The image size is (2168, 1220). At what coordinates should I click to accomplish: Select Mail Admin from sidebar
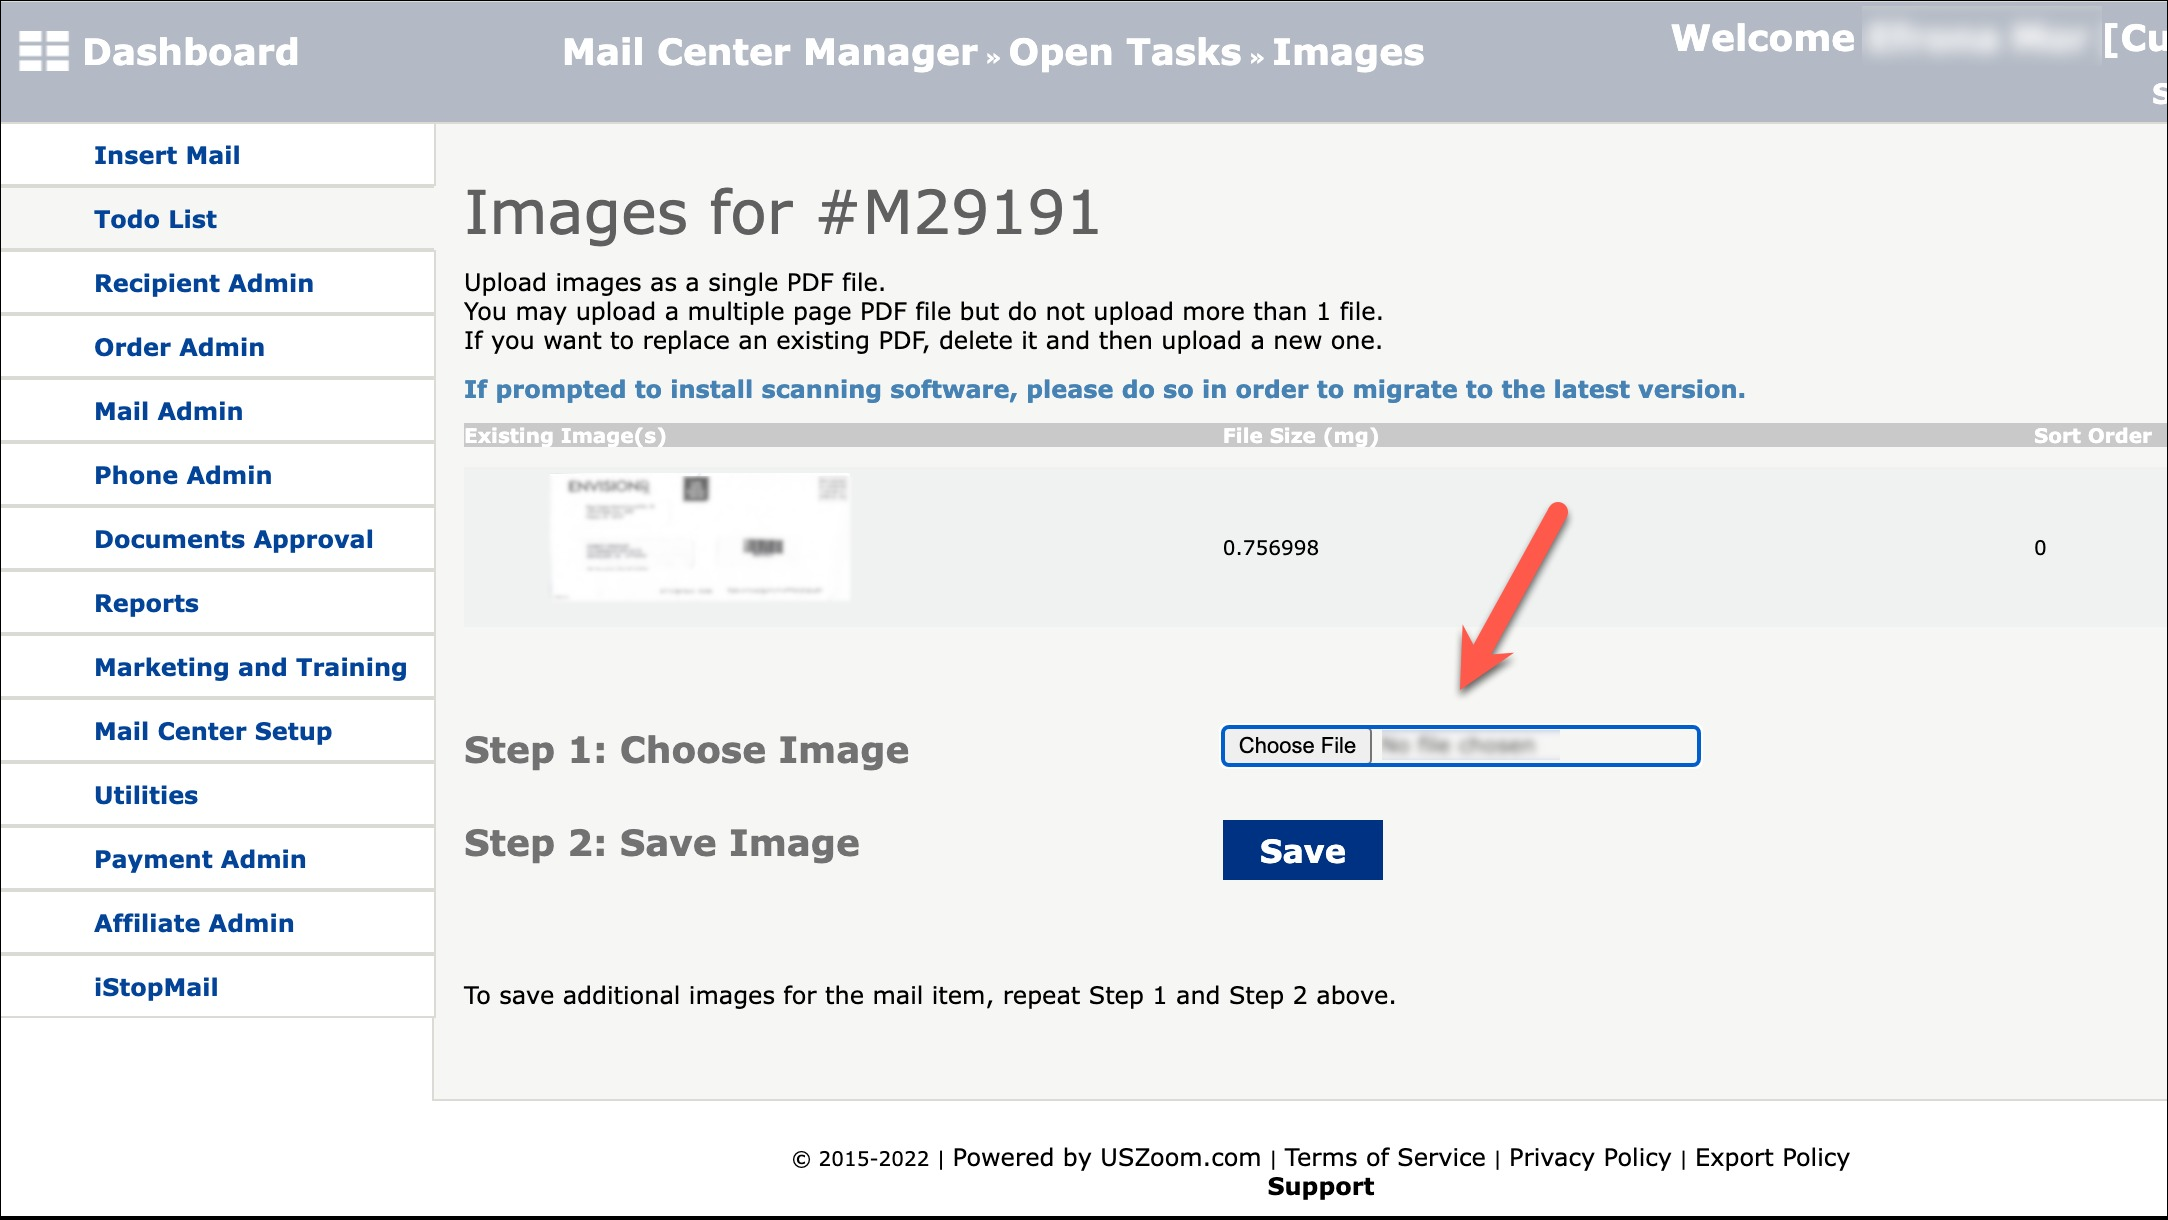coord(168,411)
